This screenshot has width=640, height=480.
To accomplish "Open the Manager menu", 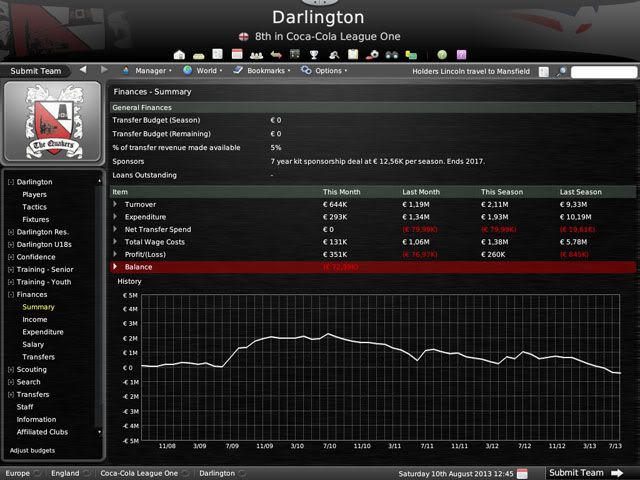I will (x=147, y=71).
